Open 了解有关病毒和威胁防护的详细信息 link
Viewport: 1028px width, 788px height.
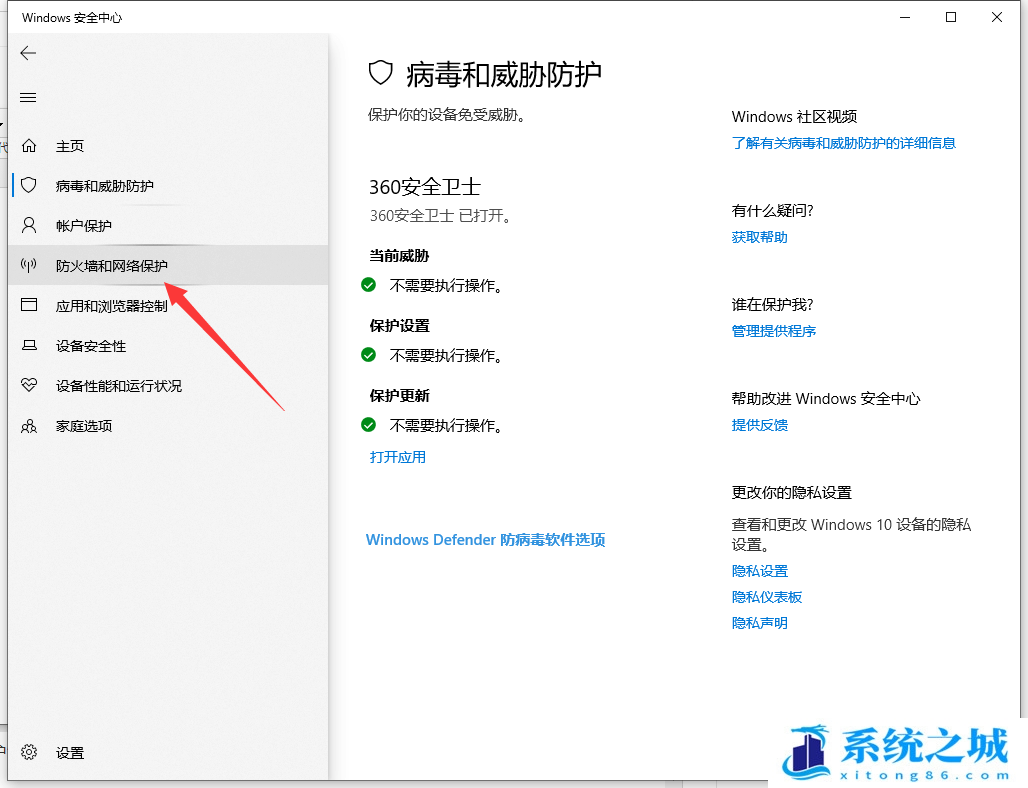[844, 143]
